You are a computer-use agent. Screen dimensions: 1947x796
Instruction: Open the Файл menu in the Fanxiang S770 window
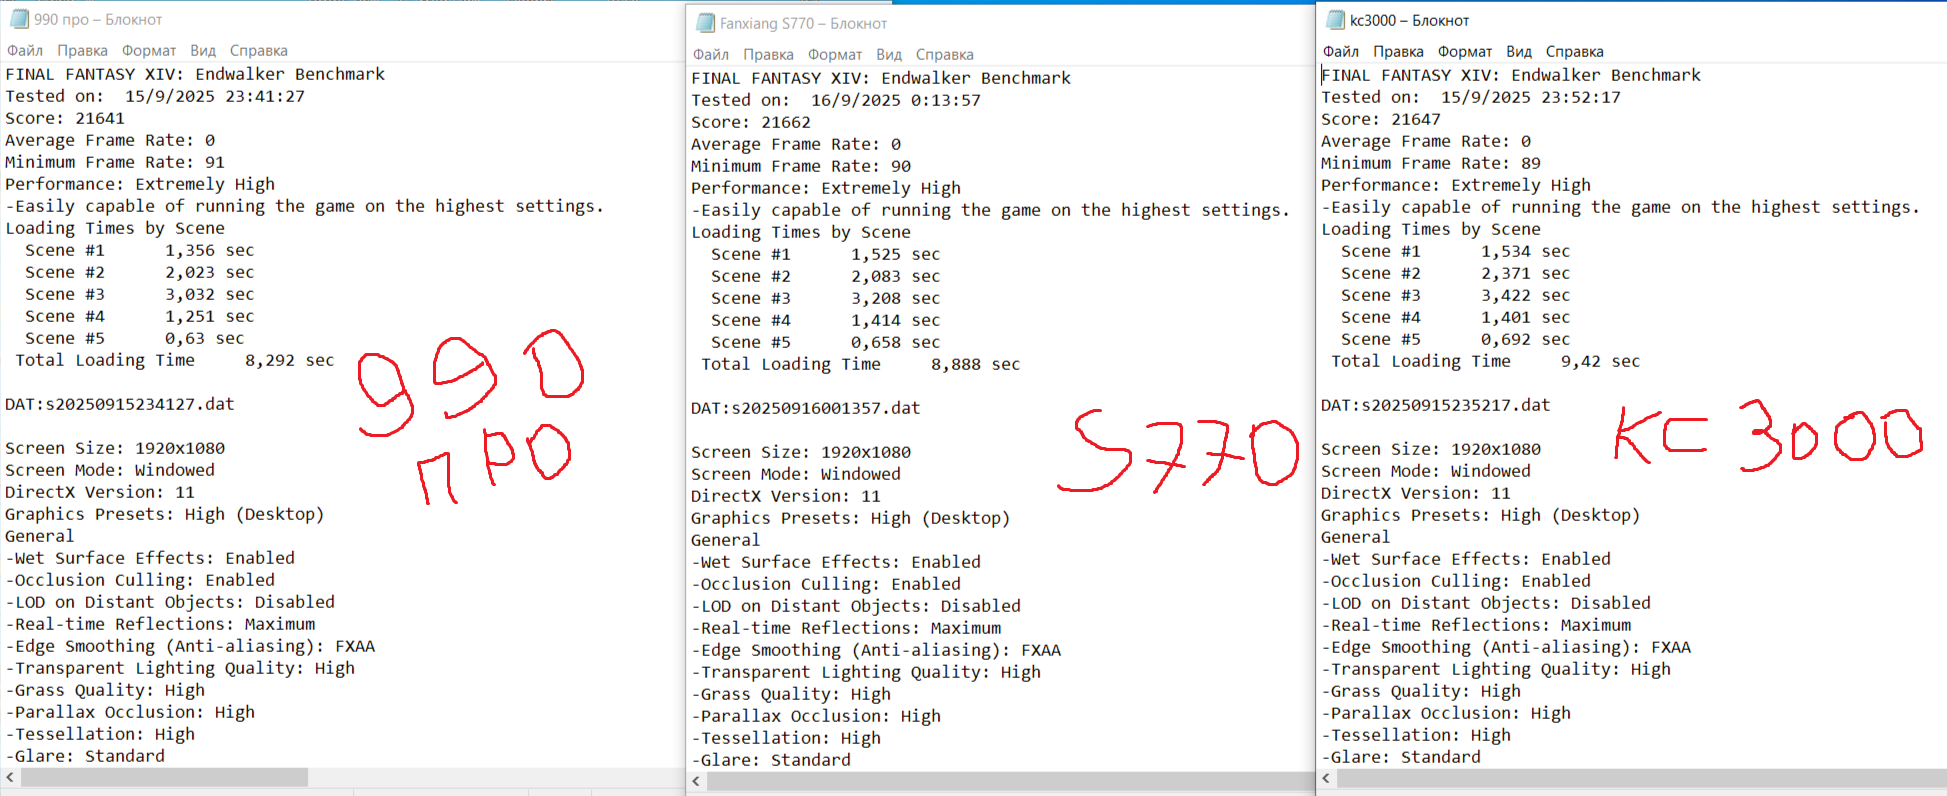tap(711, 55)
